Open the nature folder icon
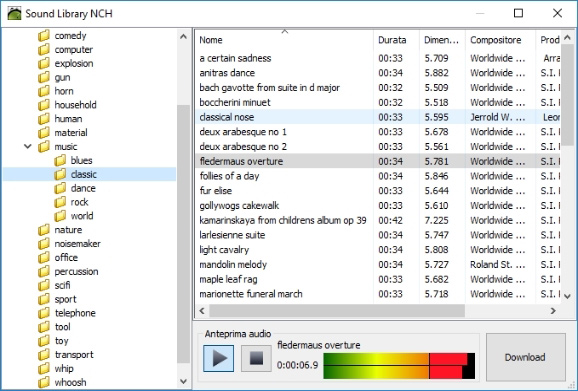The image size is (578, 391). click(44, 230)
